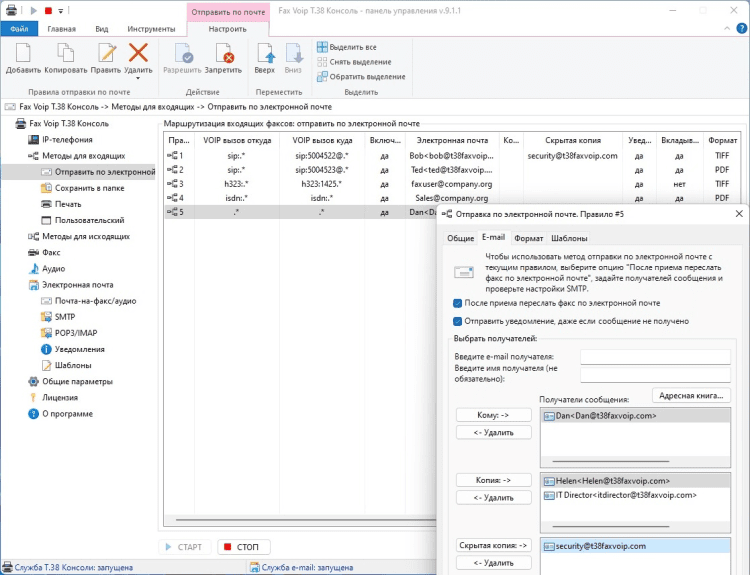Toggle 'После приема переслать факс' checkbox

point(457,303)
